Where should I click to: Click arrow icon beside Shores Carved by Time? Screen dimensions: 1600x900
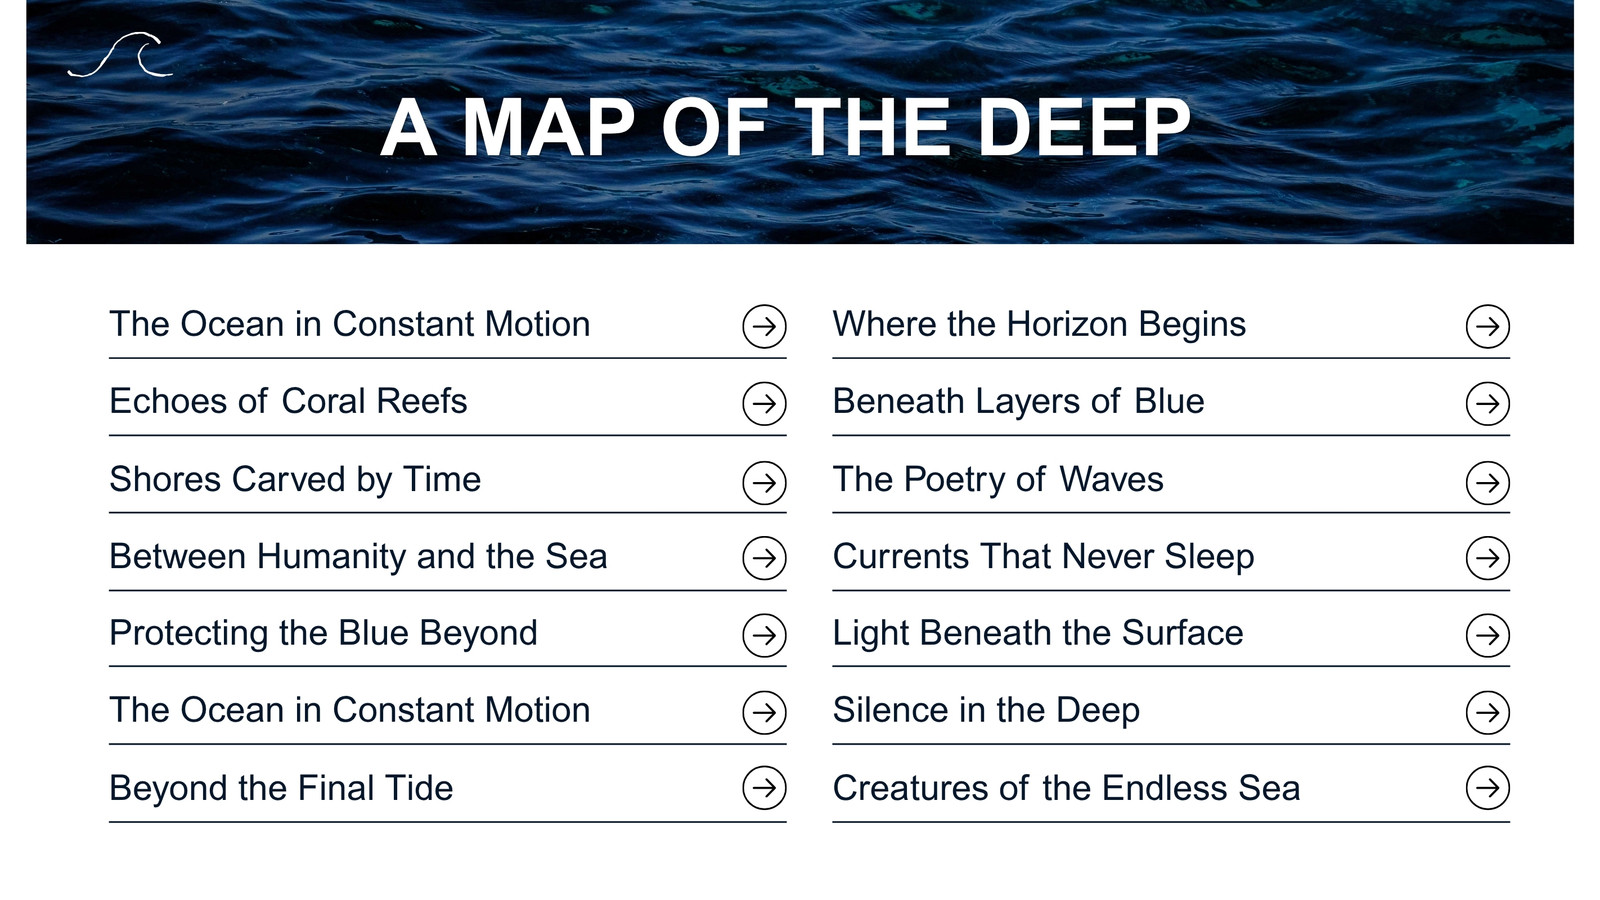coord(764,482)
